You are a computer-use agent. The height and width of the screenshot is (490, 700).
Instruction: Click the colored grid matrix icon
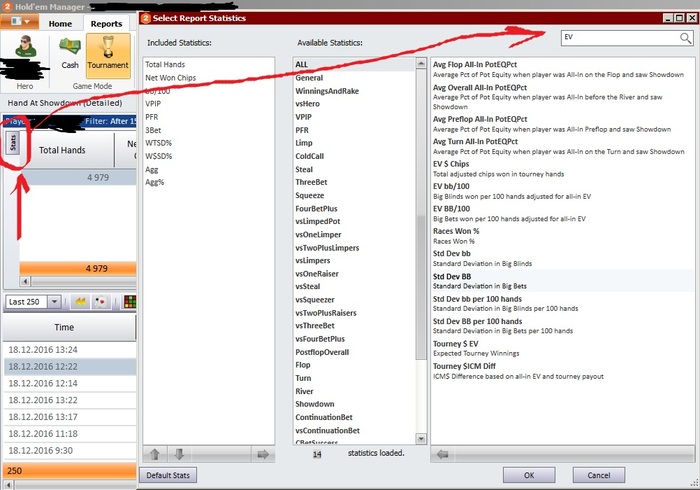click(130, 302)
